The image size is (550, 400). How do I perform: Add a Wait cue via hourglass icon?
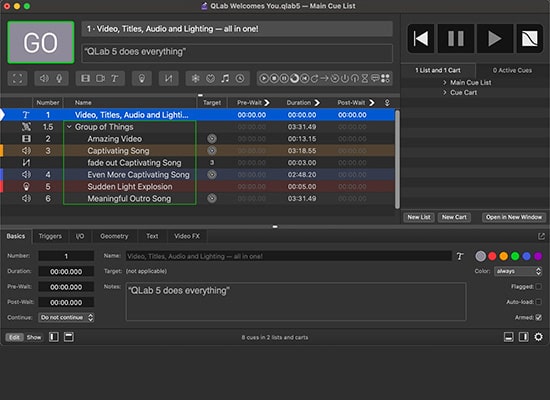[x=365, y=78]
